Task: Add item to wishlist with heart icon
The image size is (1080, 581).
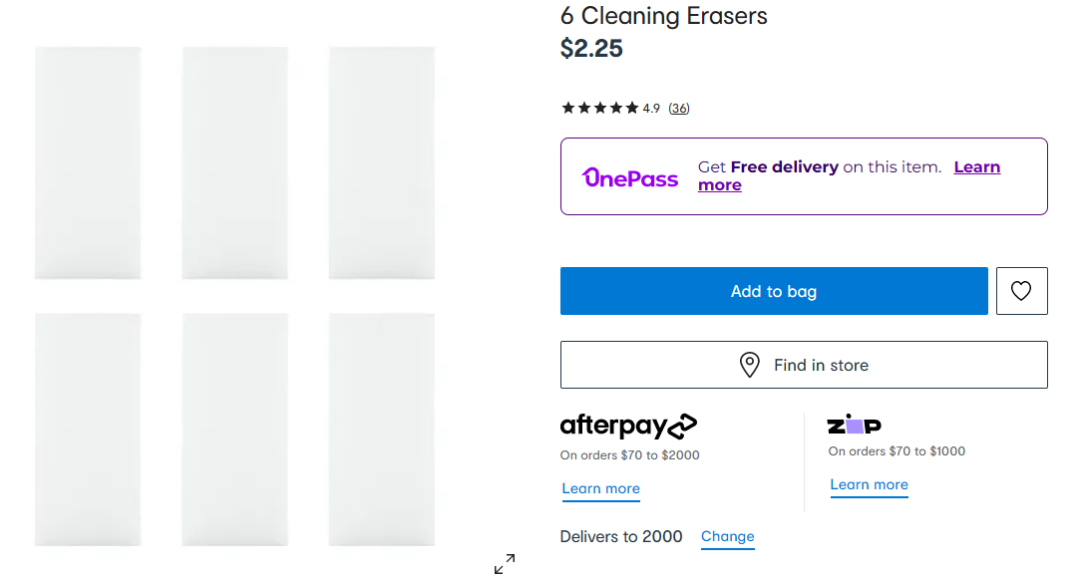Action: point(1021,291)
